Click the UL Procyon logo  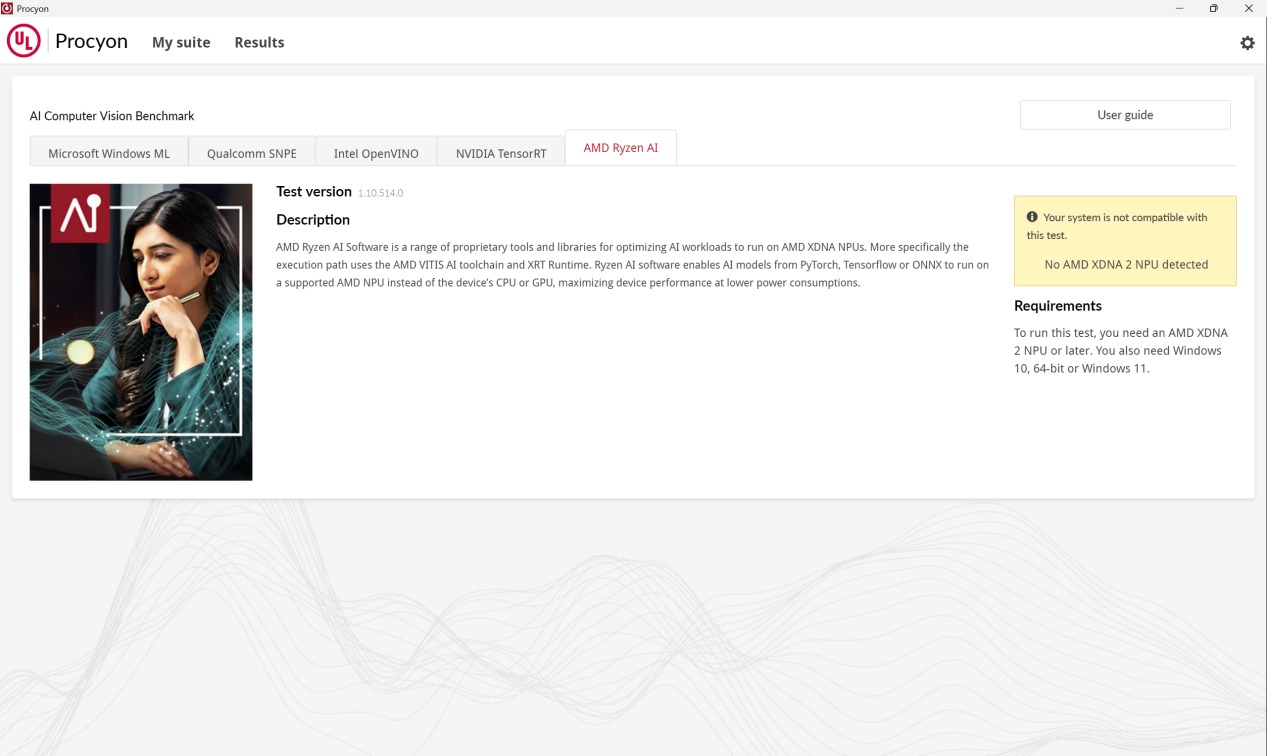coord(68,42)
